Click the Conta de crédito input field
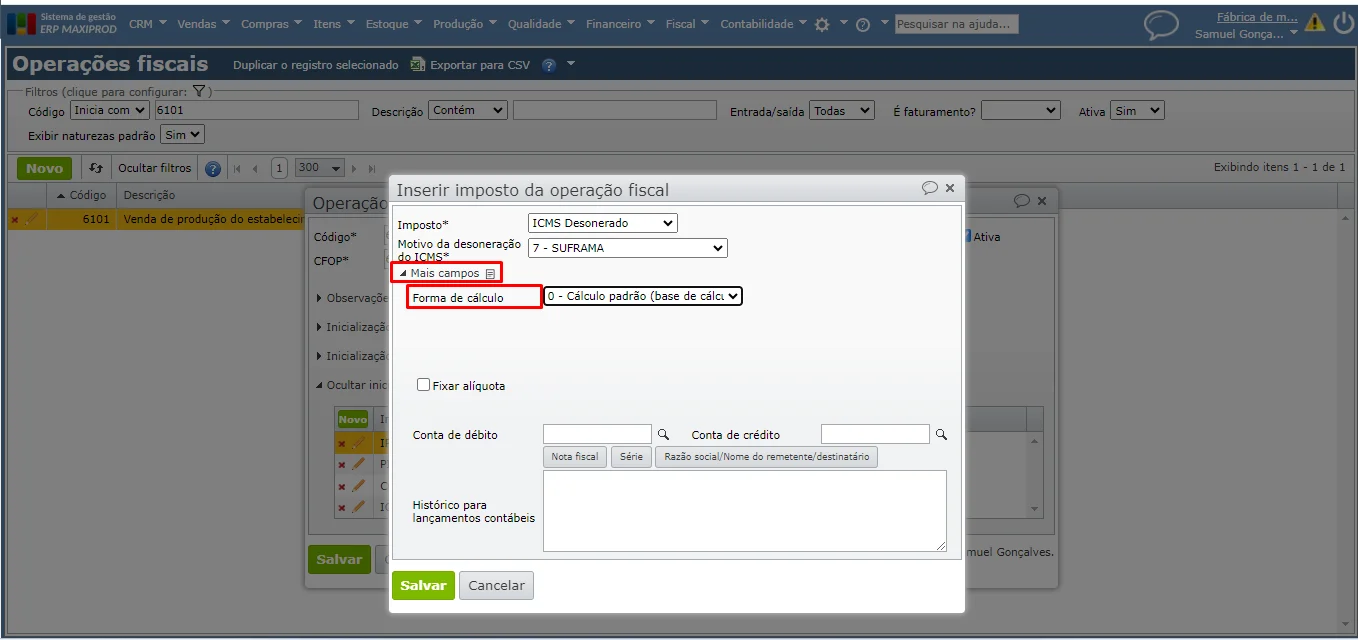Viewport: 1358px width, 640px height. point(875,434)
